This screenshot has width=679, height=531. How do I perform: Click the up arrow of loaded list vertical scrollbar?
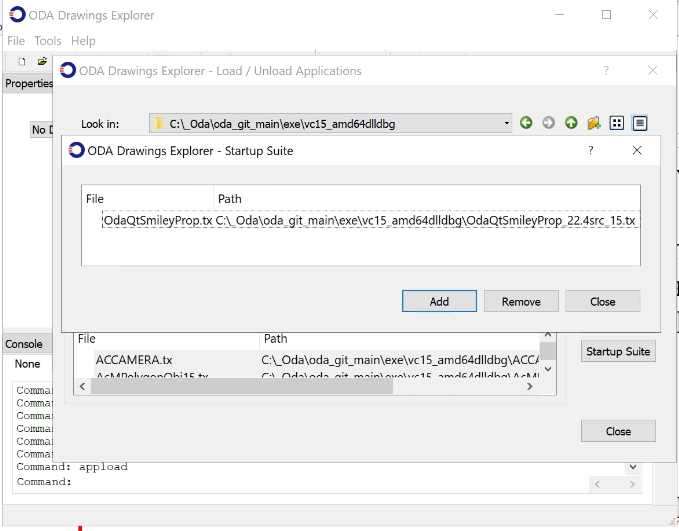coord(548,336)
